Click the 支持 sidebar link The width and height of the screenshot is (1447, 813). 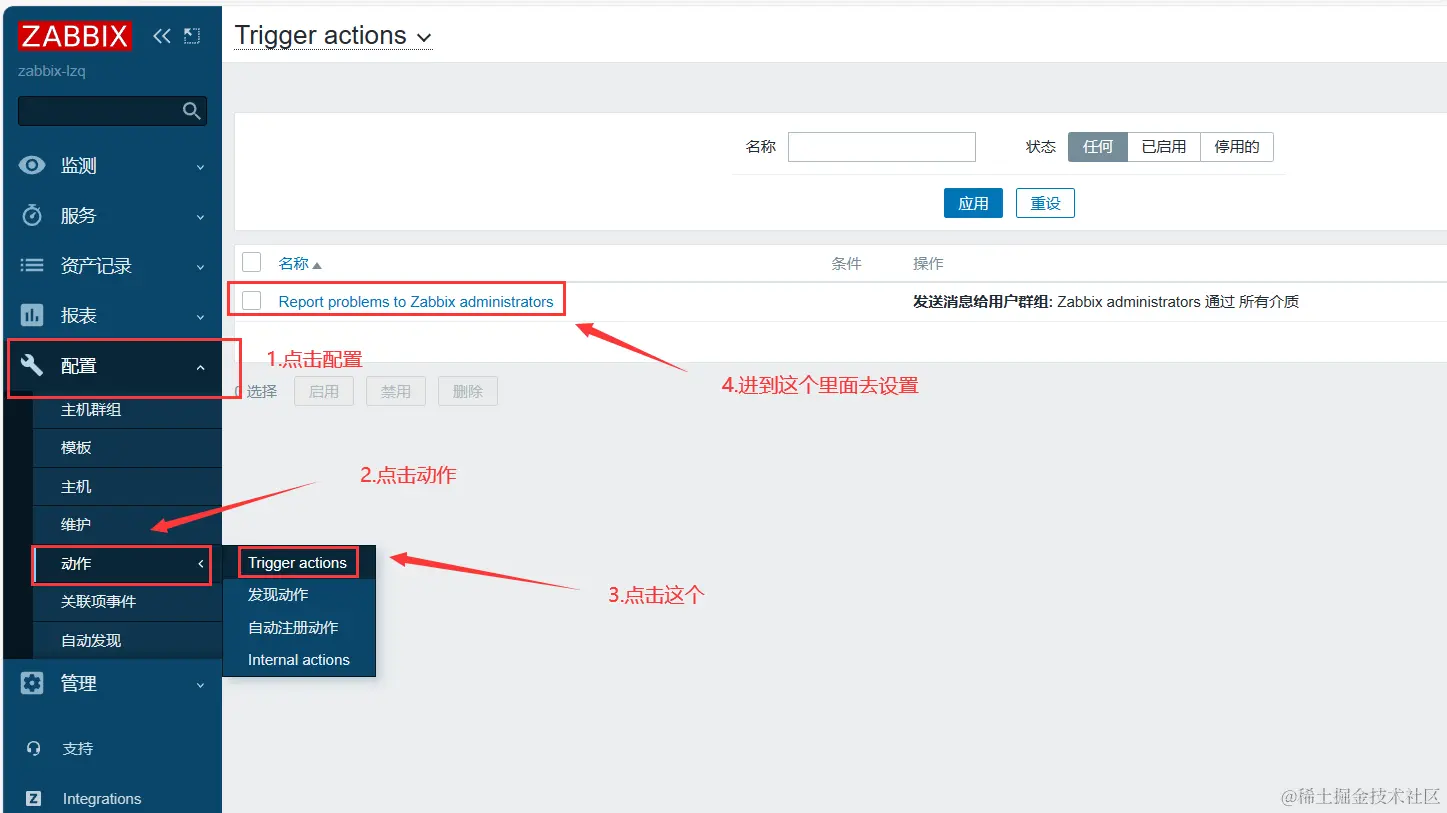coord(78,748)
